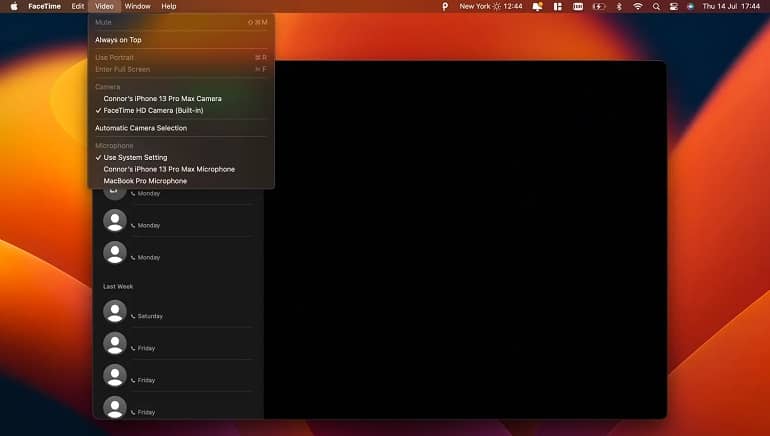This screenshot has width=770, height=436.
Task: Select FaceTime HD Camera (Built-in)
Action: pos(181,110)
